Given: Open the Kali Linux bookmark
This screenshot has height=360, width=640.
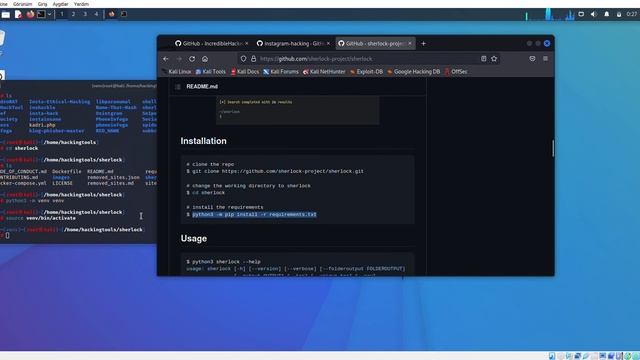Looking at the screenshot, I should tap(176, 71).
